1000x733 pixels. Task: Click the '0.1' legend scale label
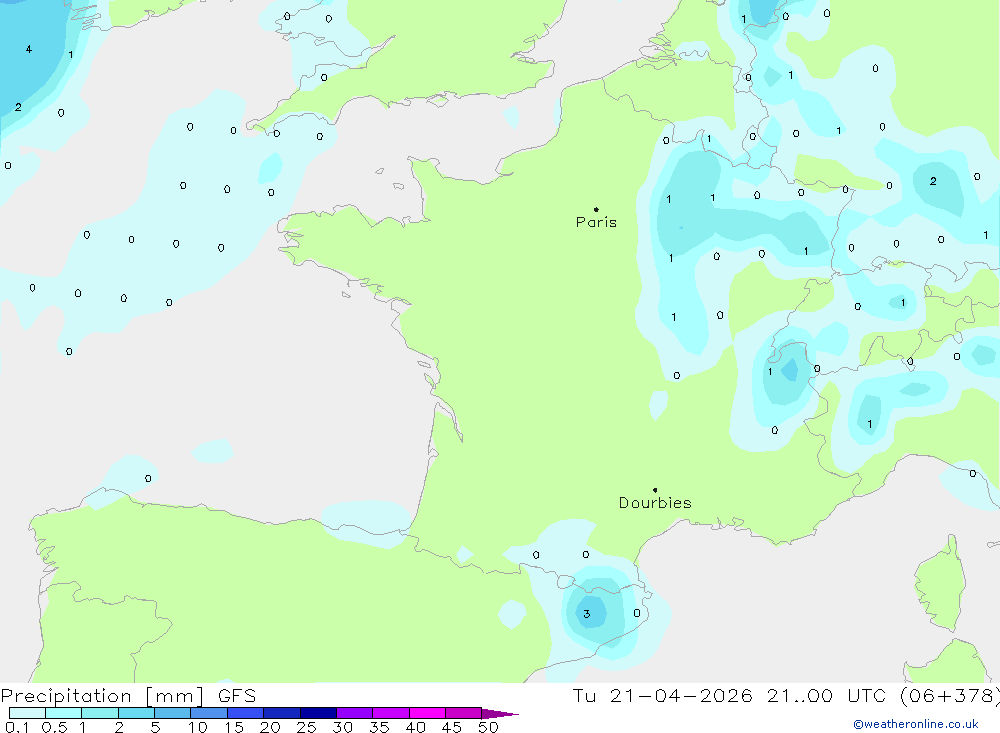click(x=17, y=727)
